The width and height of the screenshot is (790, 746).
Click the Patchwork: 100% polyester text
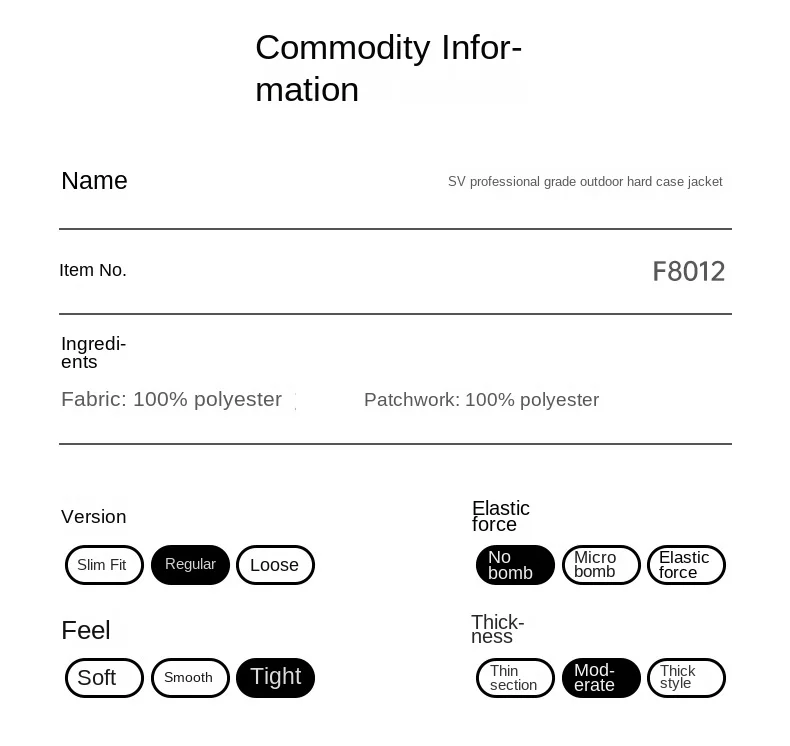click(481, 400)
